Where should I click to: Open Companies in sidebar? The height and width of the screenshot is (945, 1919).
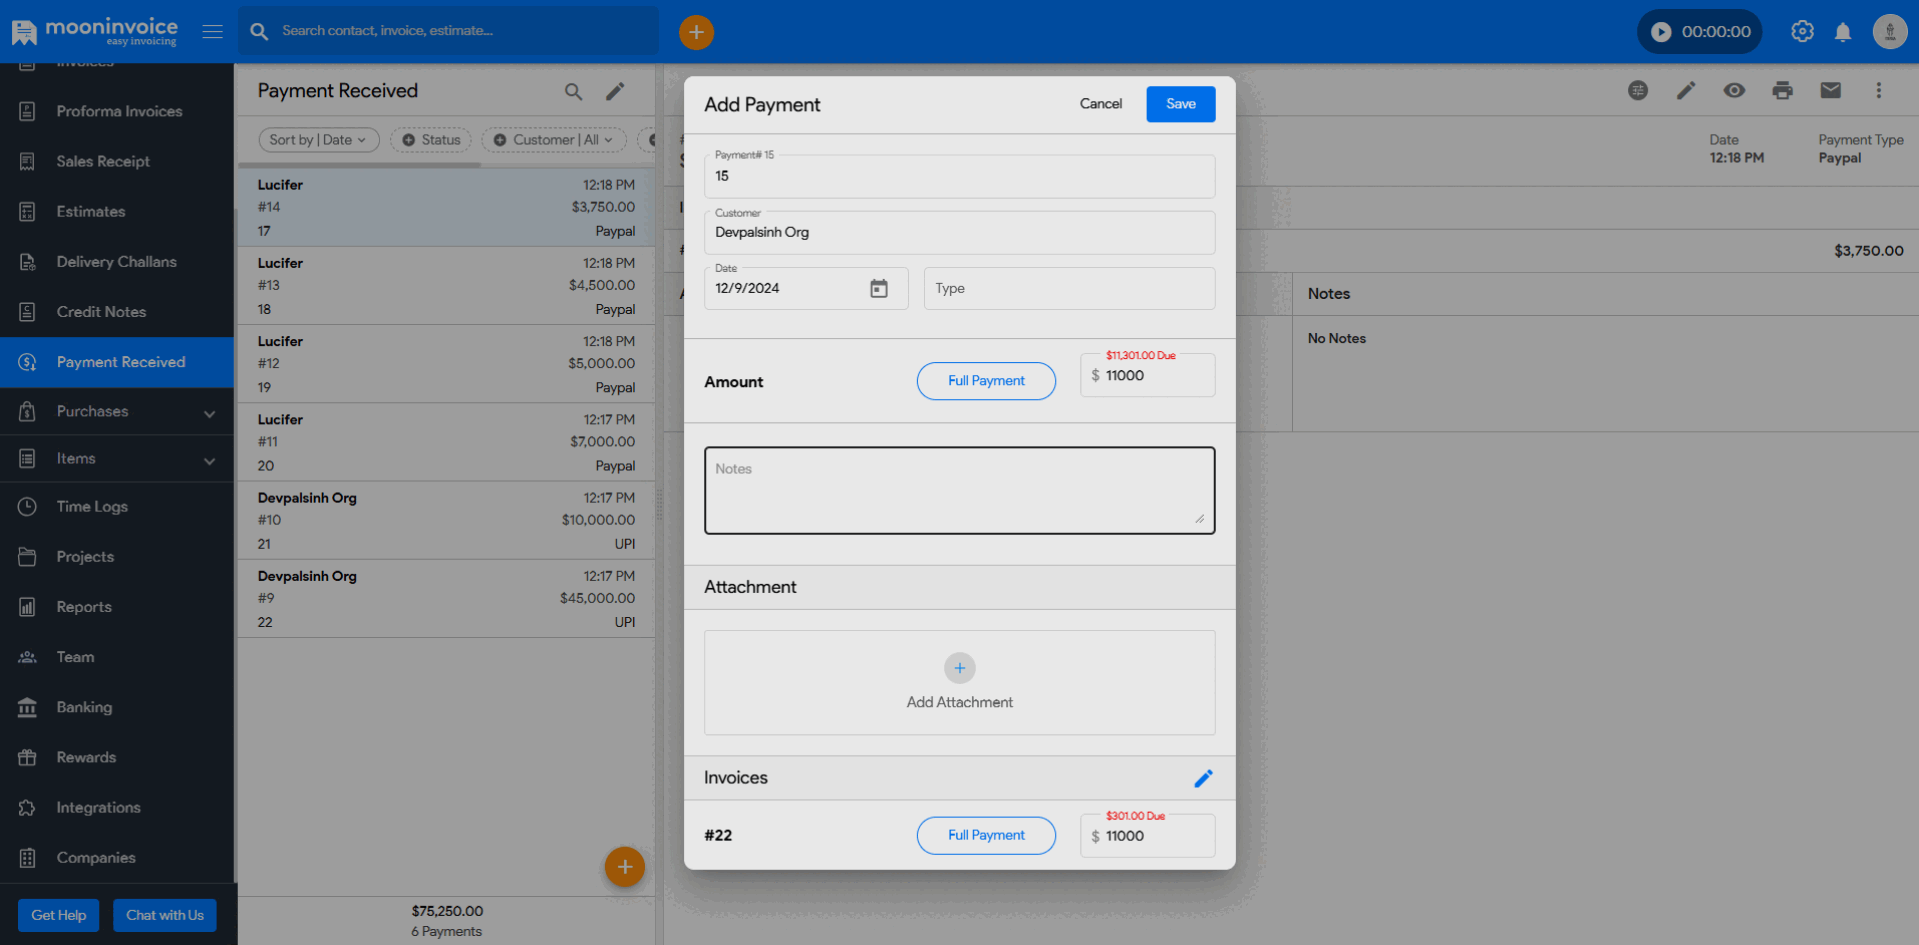click(117, 858)
